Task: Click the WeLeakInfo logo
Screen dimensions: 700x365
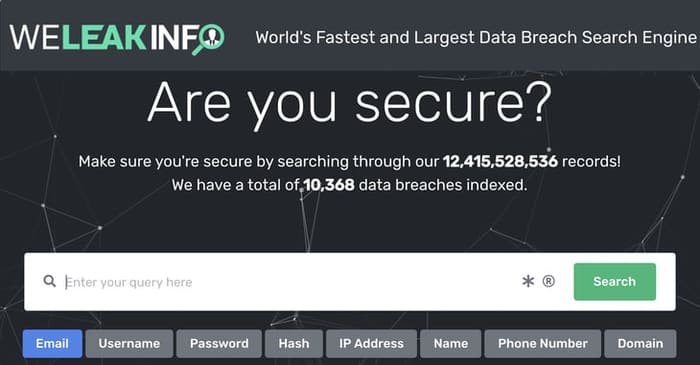Action: 117,38
